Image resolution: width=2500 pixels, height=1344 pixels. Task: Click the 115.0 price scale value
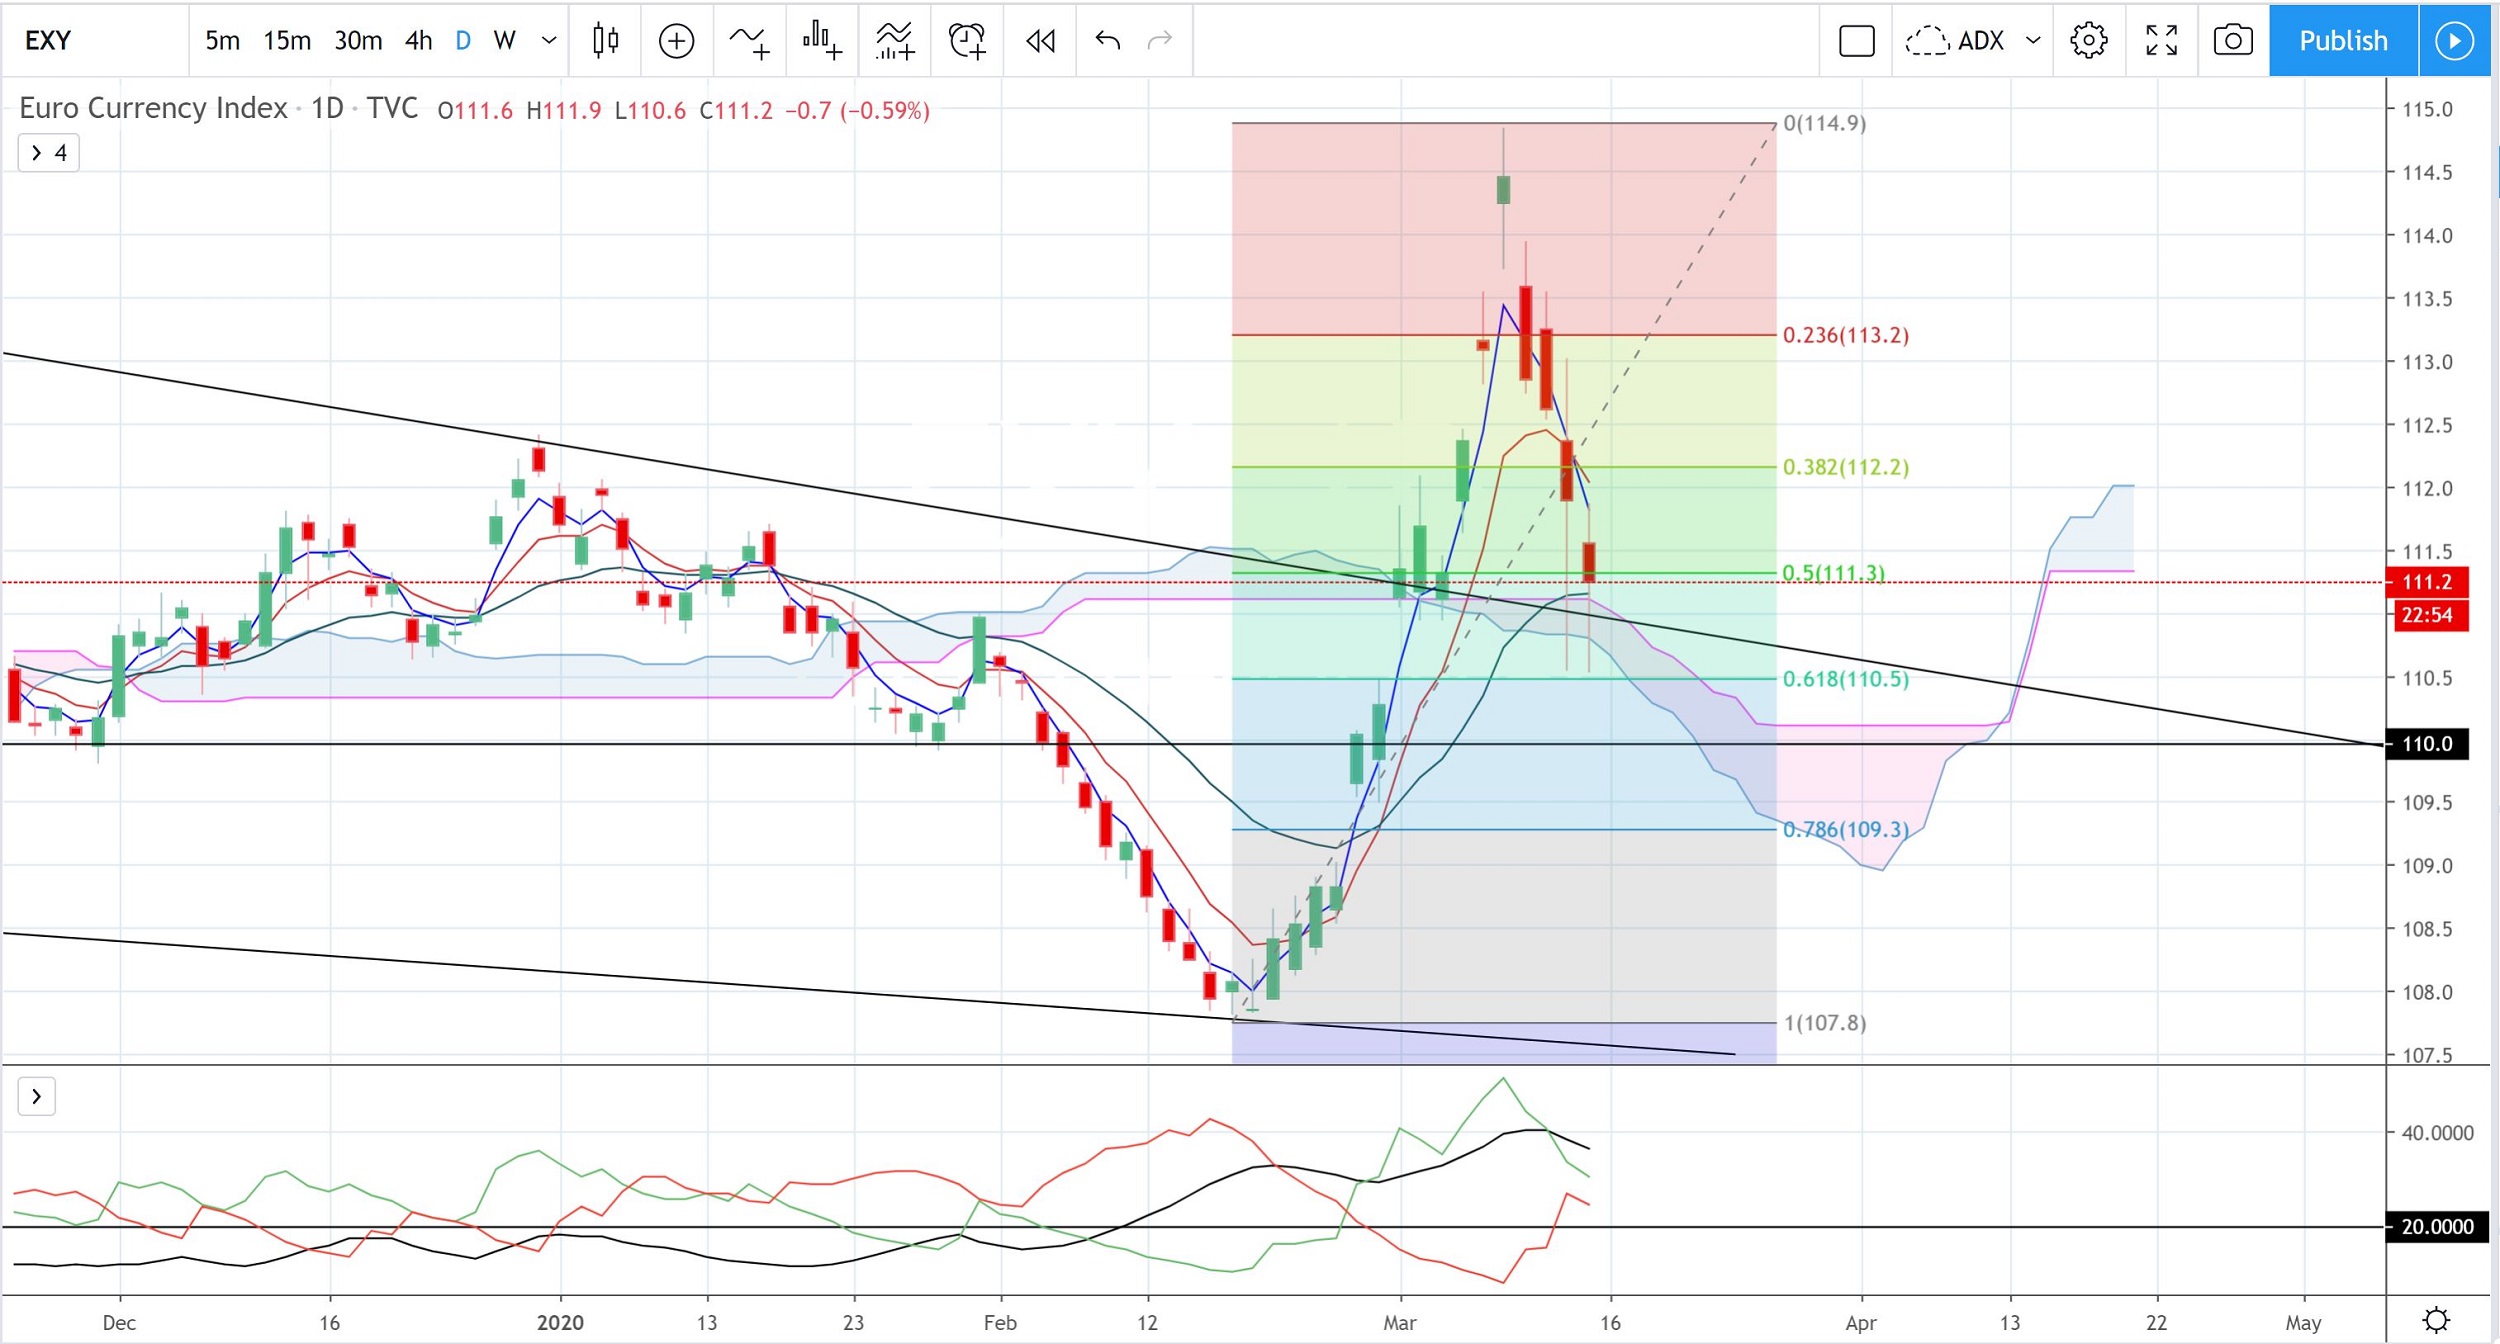[2427, 109]
